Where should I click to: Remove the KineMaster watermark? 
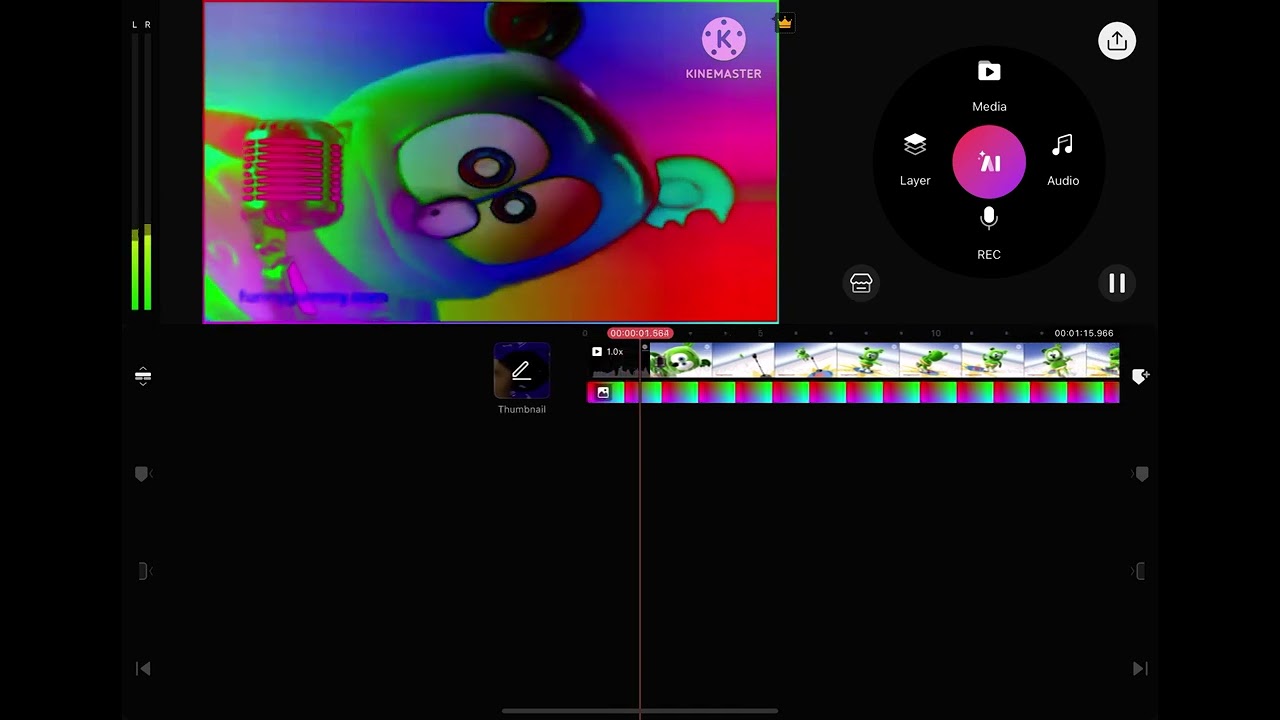tap(724, 48)
